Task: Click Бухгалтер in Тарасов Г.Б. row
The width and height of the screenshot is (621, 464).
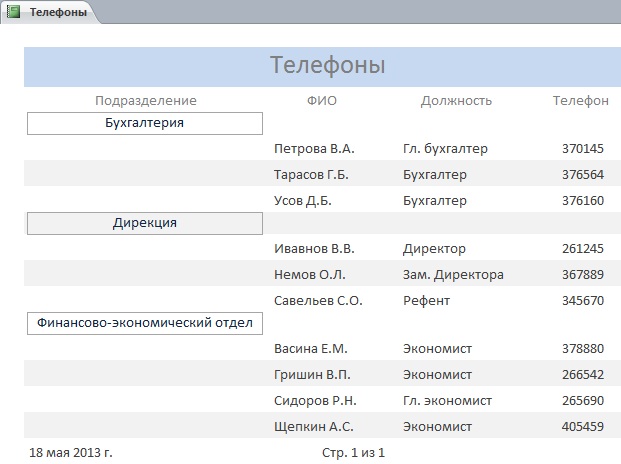Action: [434, 175]
